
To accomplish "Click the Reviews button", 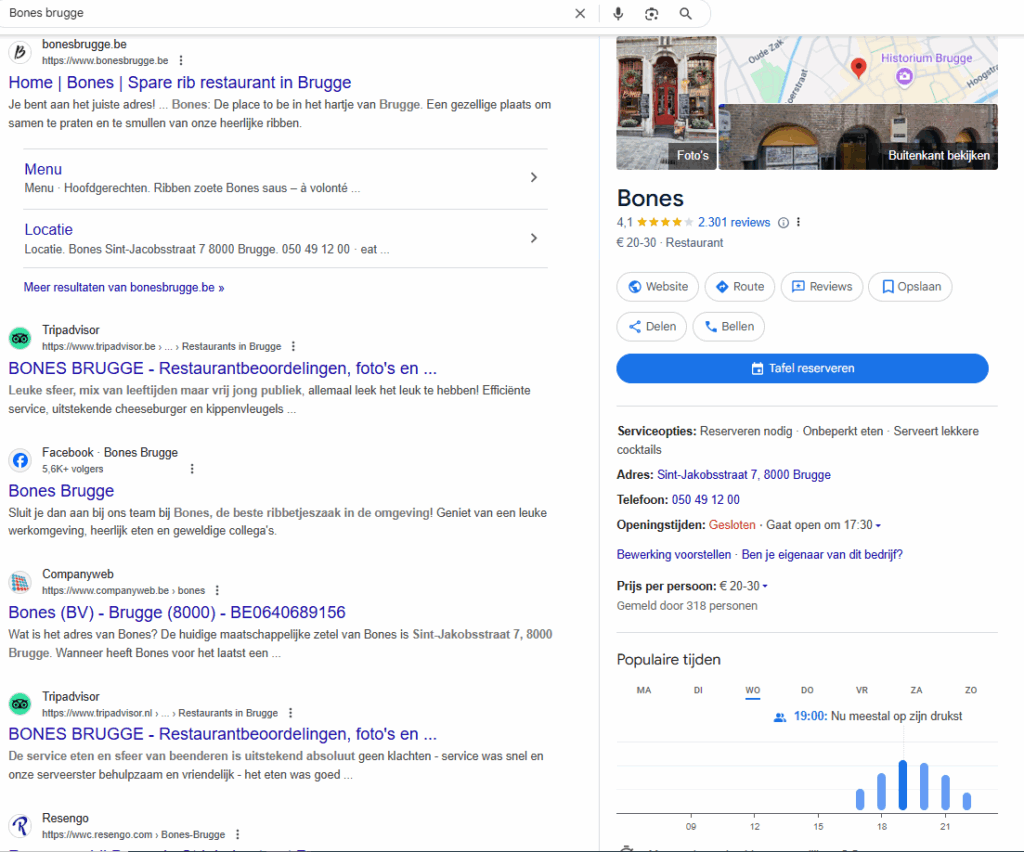I will click(x=822, y=287).
